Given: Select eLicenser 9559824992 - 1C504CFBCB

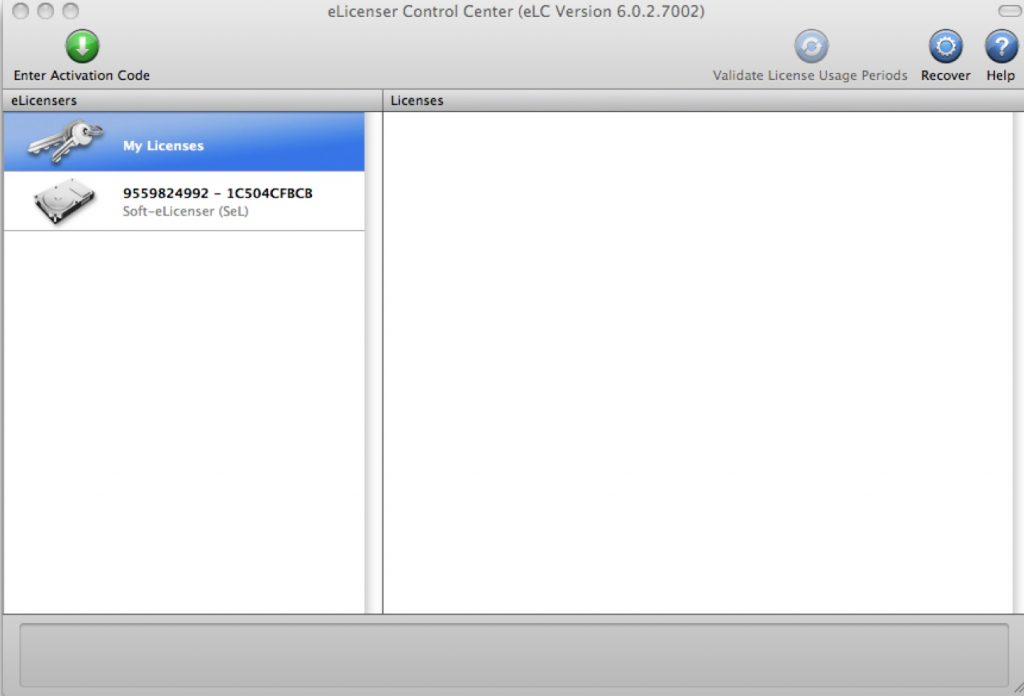Looking at the screenshot, I should click(x=184, y=201).
